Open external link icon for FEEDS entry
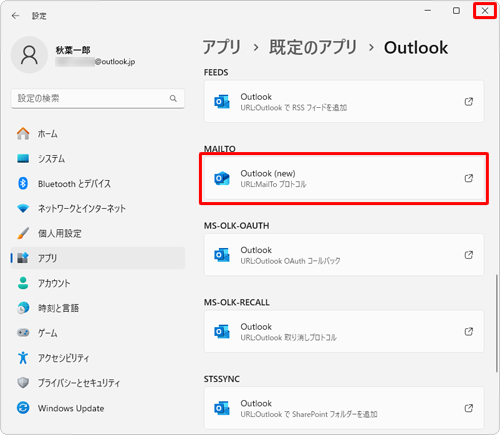The height and width of the screenshot is (435, 500). tap(469, 102)
